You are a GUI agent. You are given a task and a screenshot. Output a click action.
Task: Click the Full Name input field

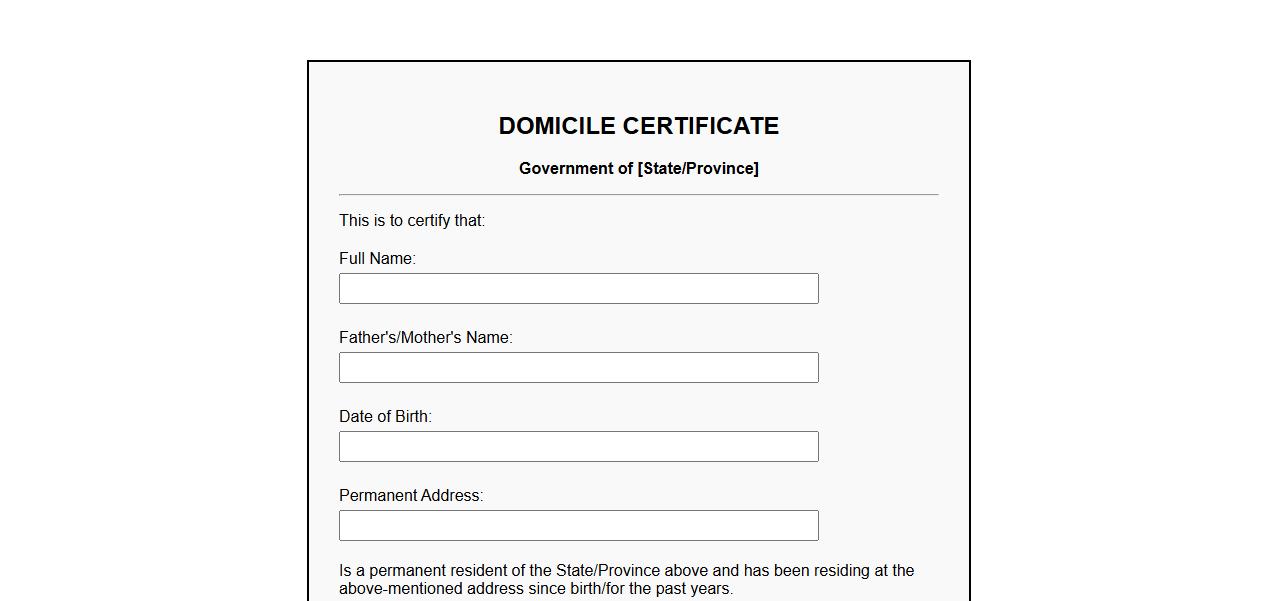pos(578,288)
